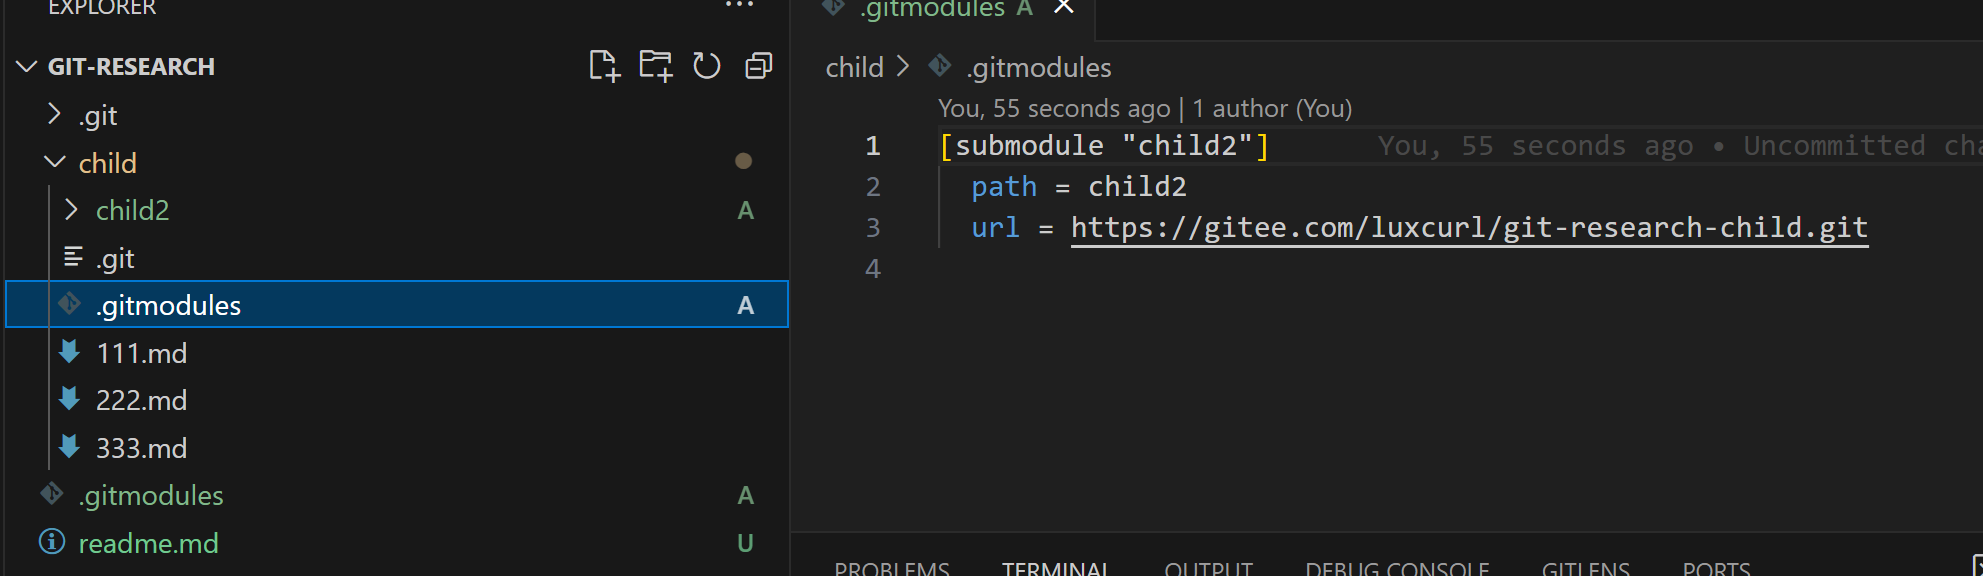
Task: Refresh the Explorer file tree
Action: point(707,66)
